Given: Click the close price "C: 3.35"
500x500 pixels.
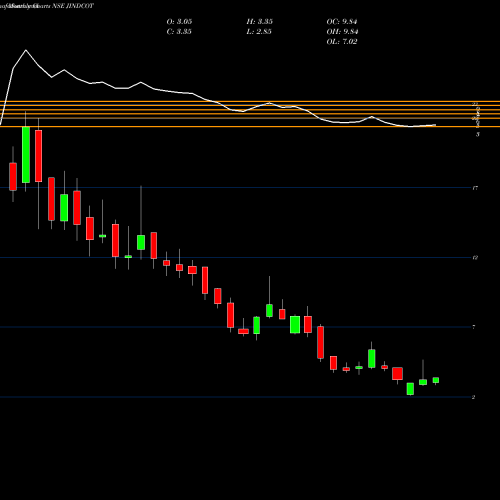Looking at the screenshot, I should [x=179, y=32].
